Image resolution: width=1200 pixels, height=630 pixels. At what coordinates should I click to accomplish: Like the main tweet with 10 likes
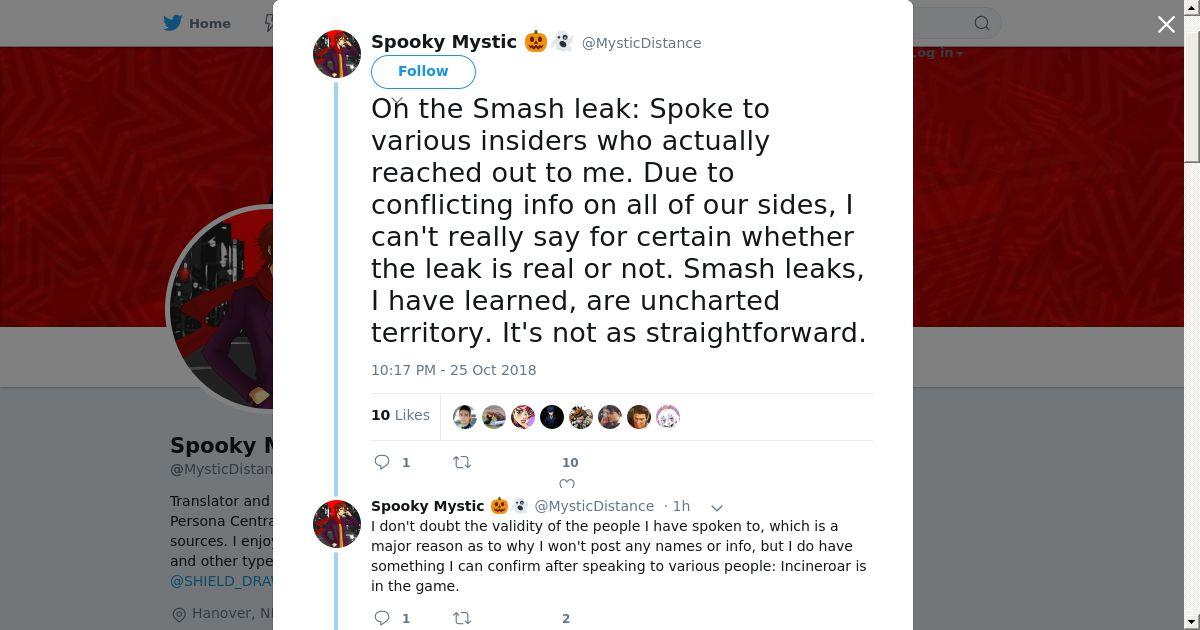click(567, 483)
